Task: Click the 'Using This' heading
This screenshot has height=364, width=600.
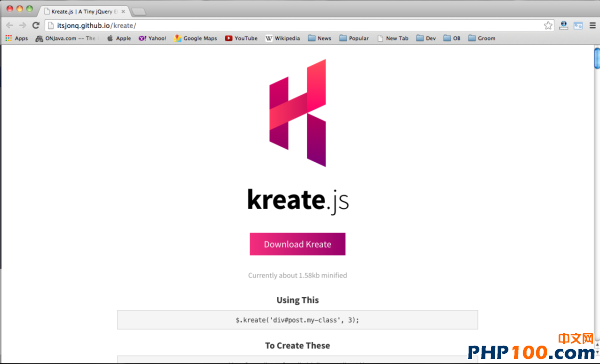Action: tap(298, 300)
